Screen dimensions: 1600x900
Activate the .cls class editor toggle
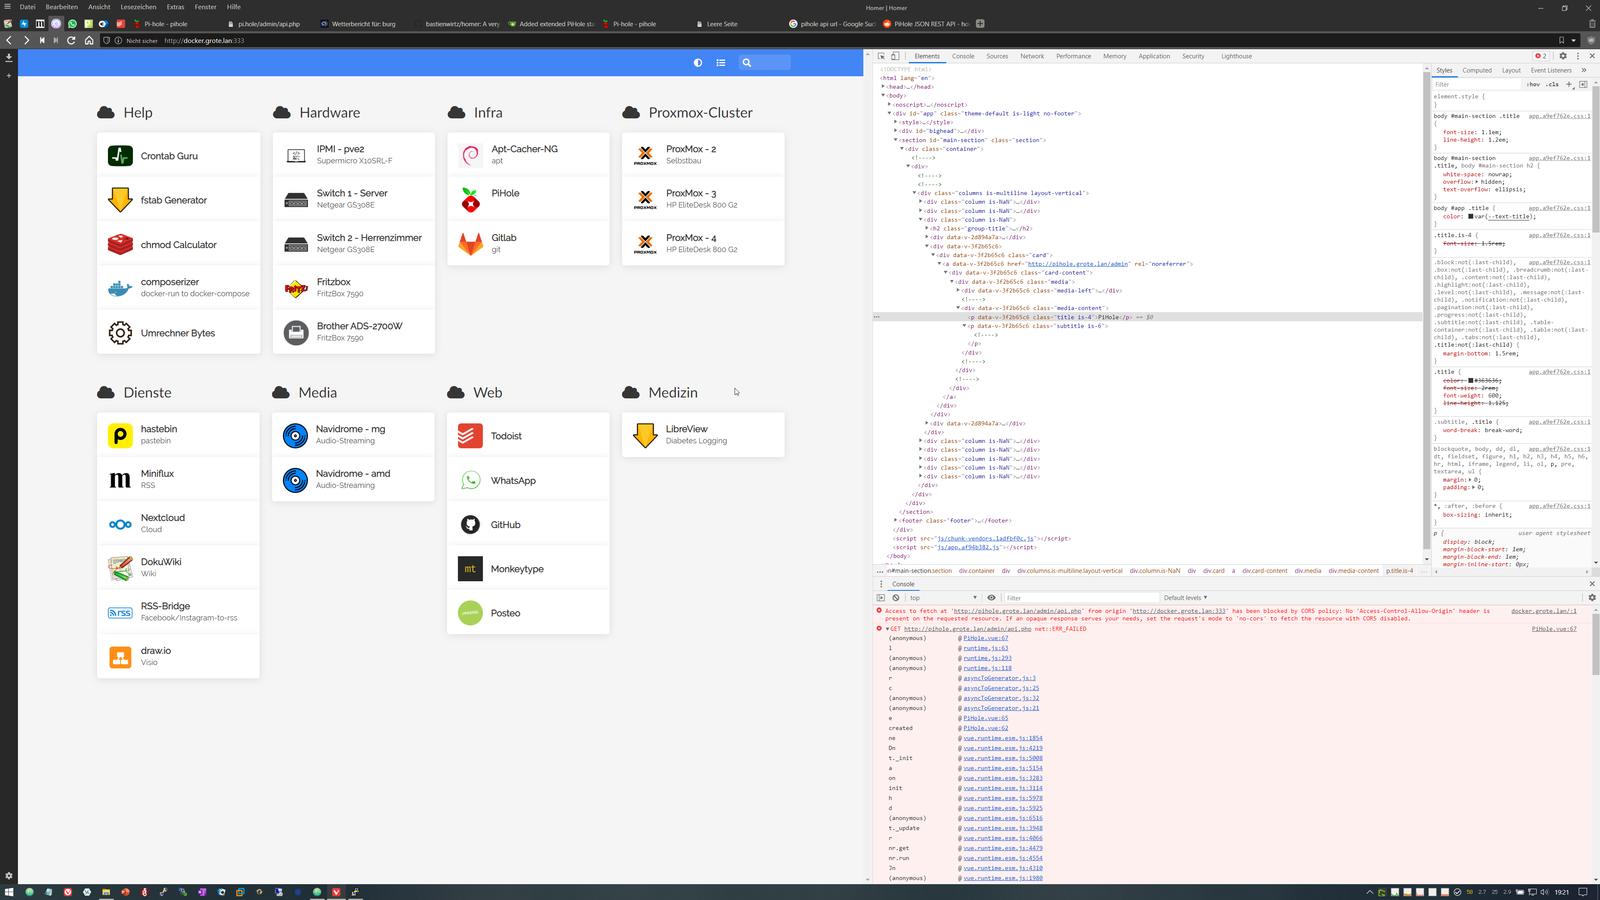(1551, 84)
